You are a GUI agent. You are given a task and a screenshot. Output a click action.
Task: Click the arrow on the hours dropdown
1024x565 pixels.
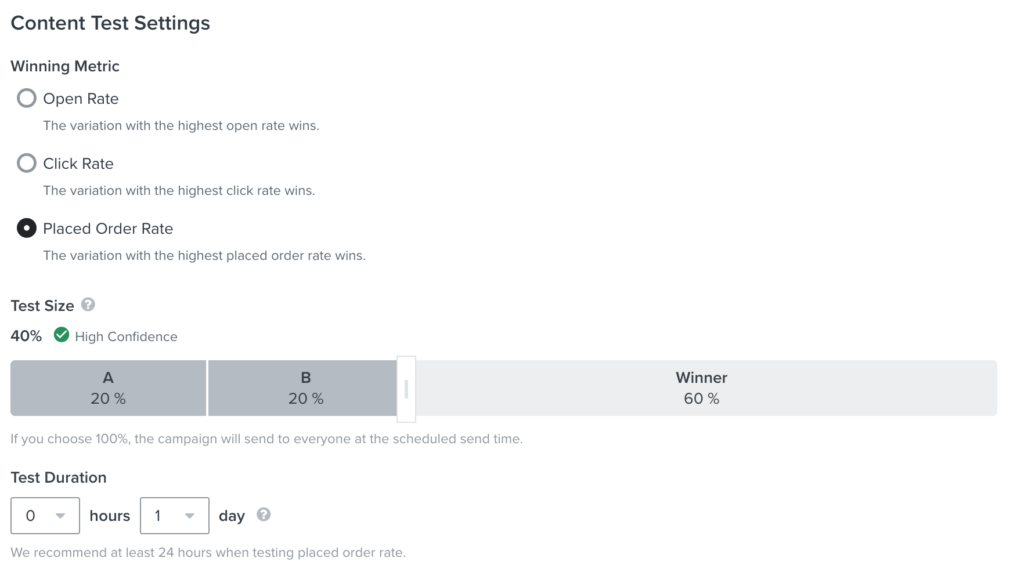tap(60, 516)
